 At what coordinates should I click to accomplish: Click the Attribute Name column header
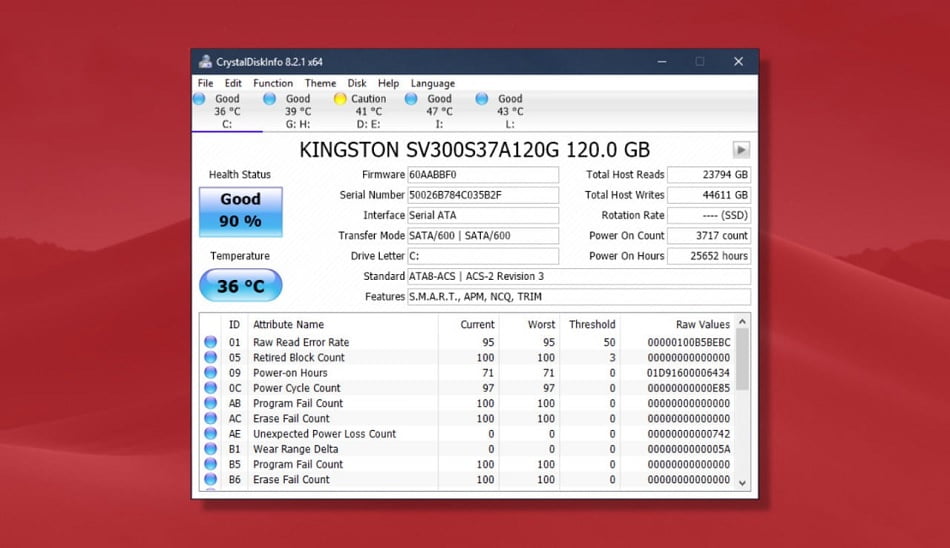click(288, 324)
